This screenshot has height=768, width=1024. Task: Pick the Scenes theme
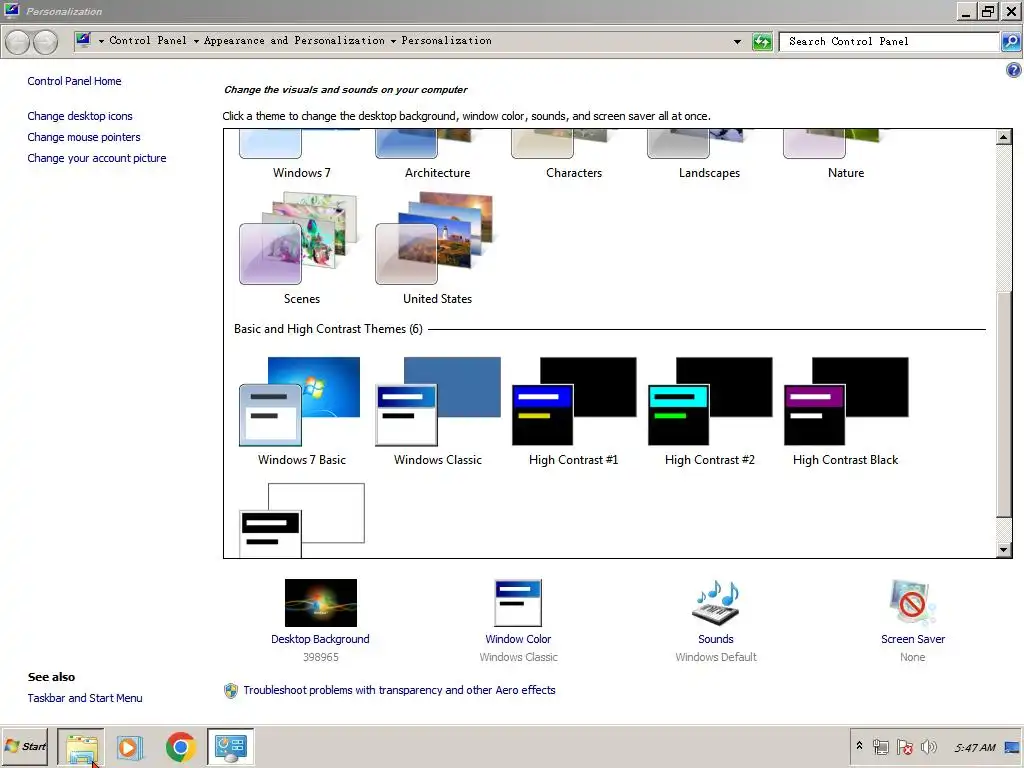tap(300, 248)
